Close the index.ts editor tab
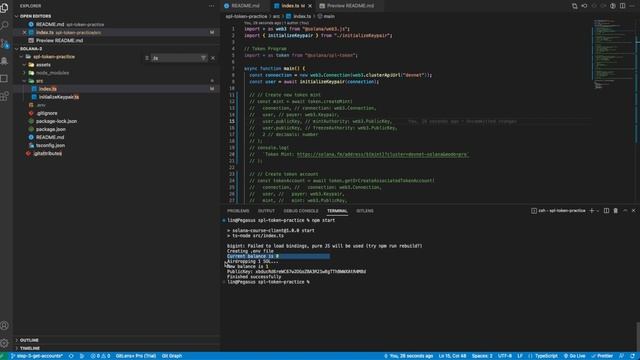 [x=310, y=6]
